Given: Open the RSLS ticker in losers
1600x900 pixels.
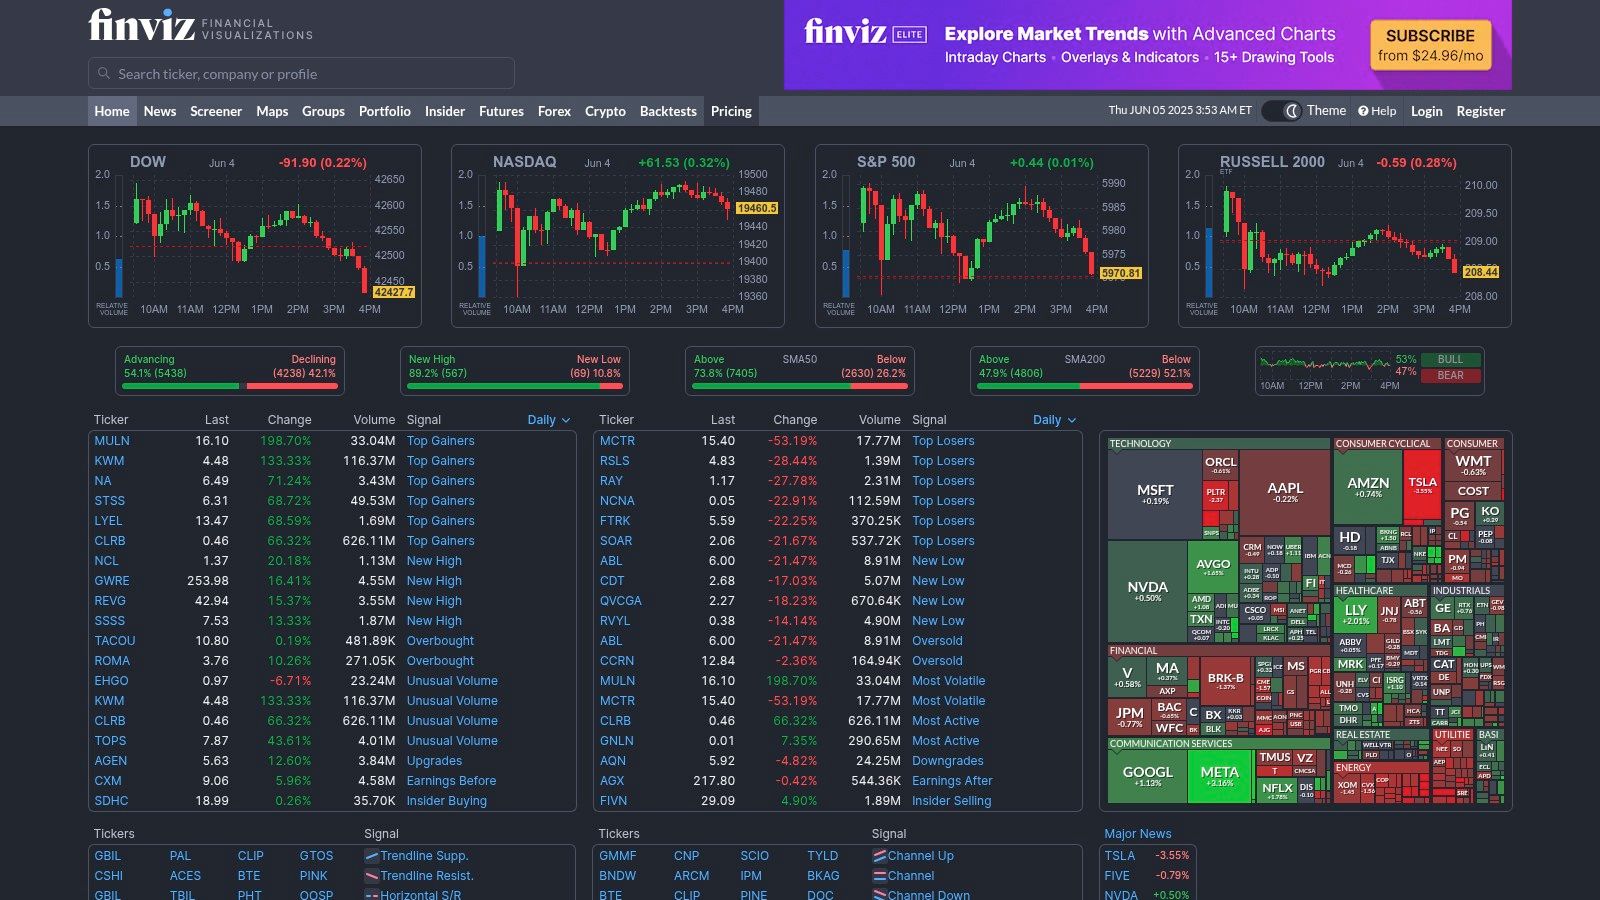Looking at the screenshot, I should pos(615,461).
